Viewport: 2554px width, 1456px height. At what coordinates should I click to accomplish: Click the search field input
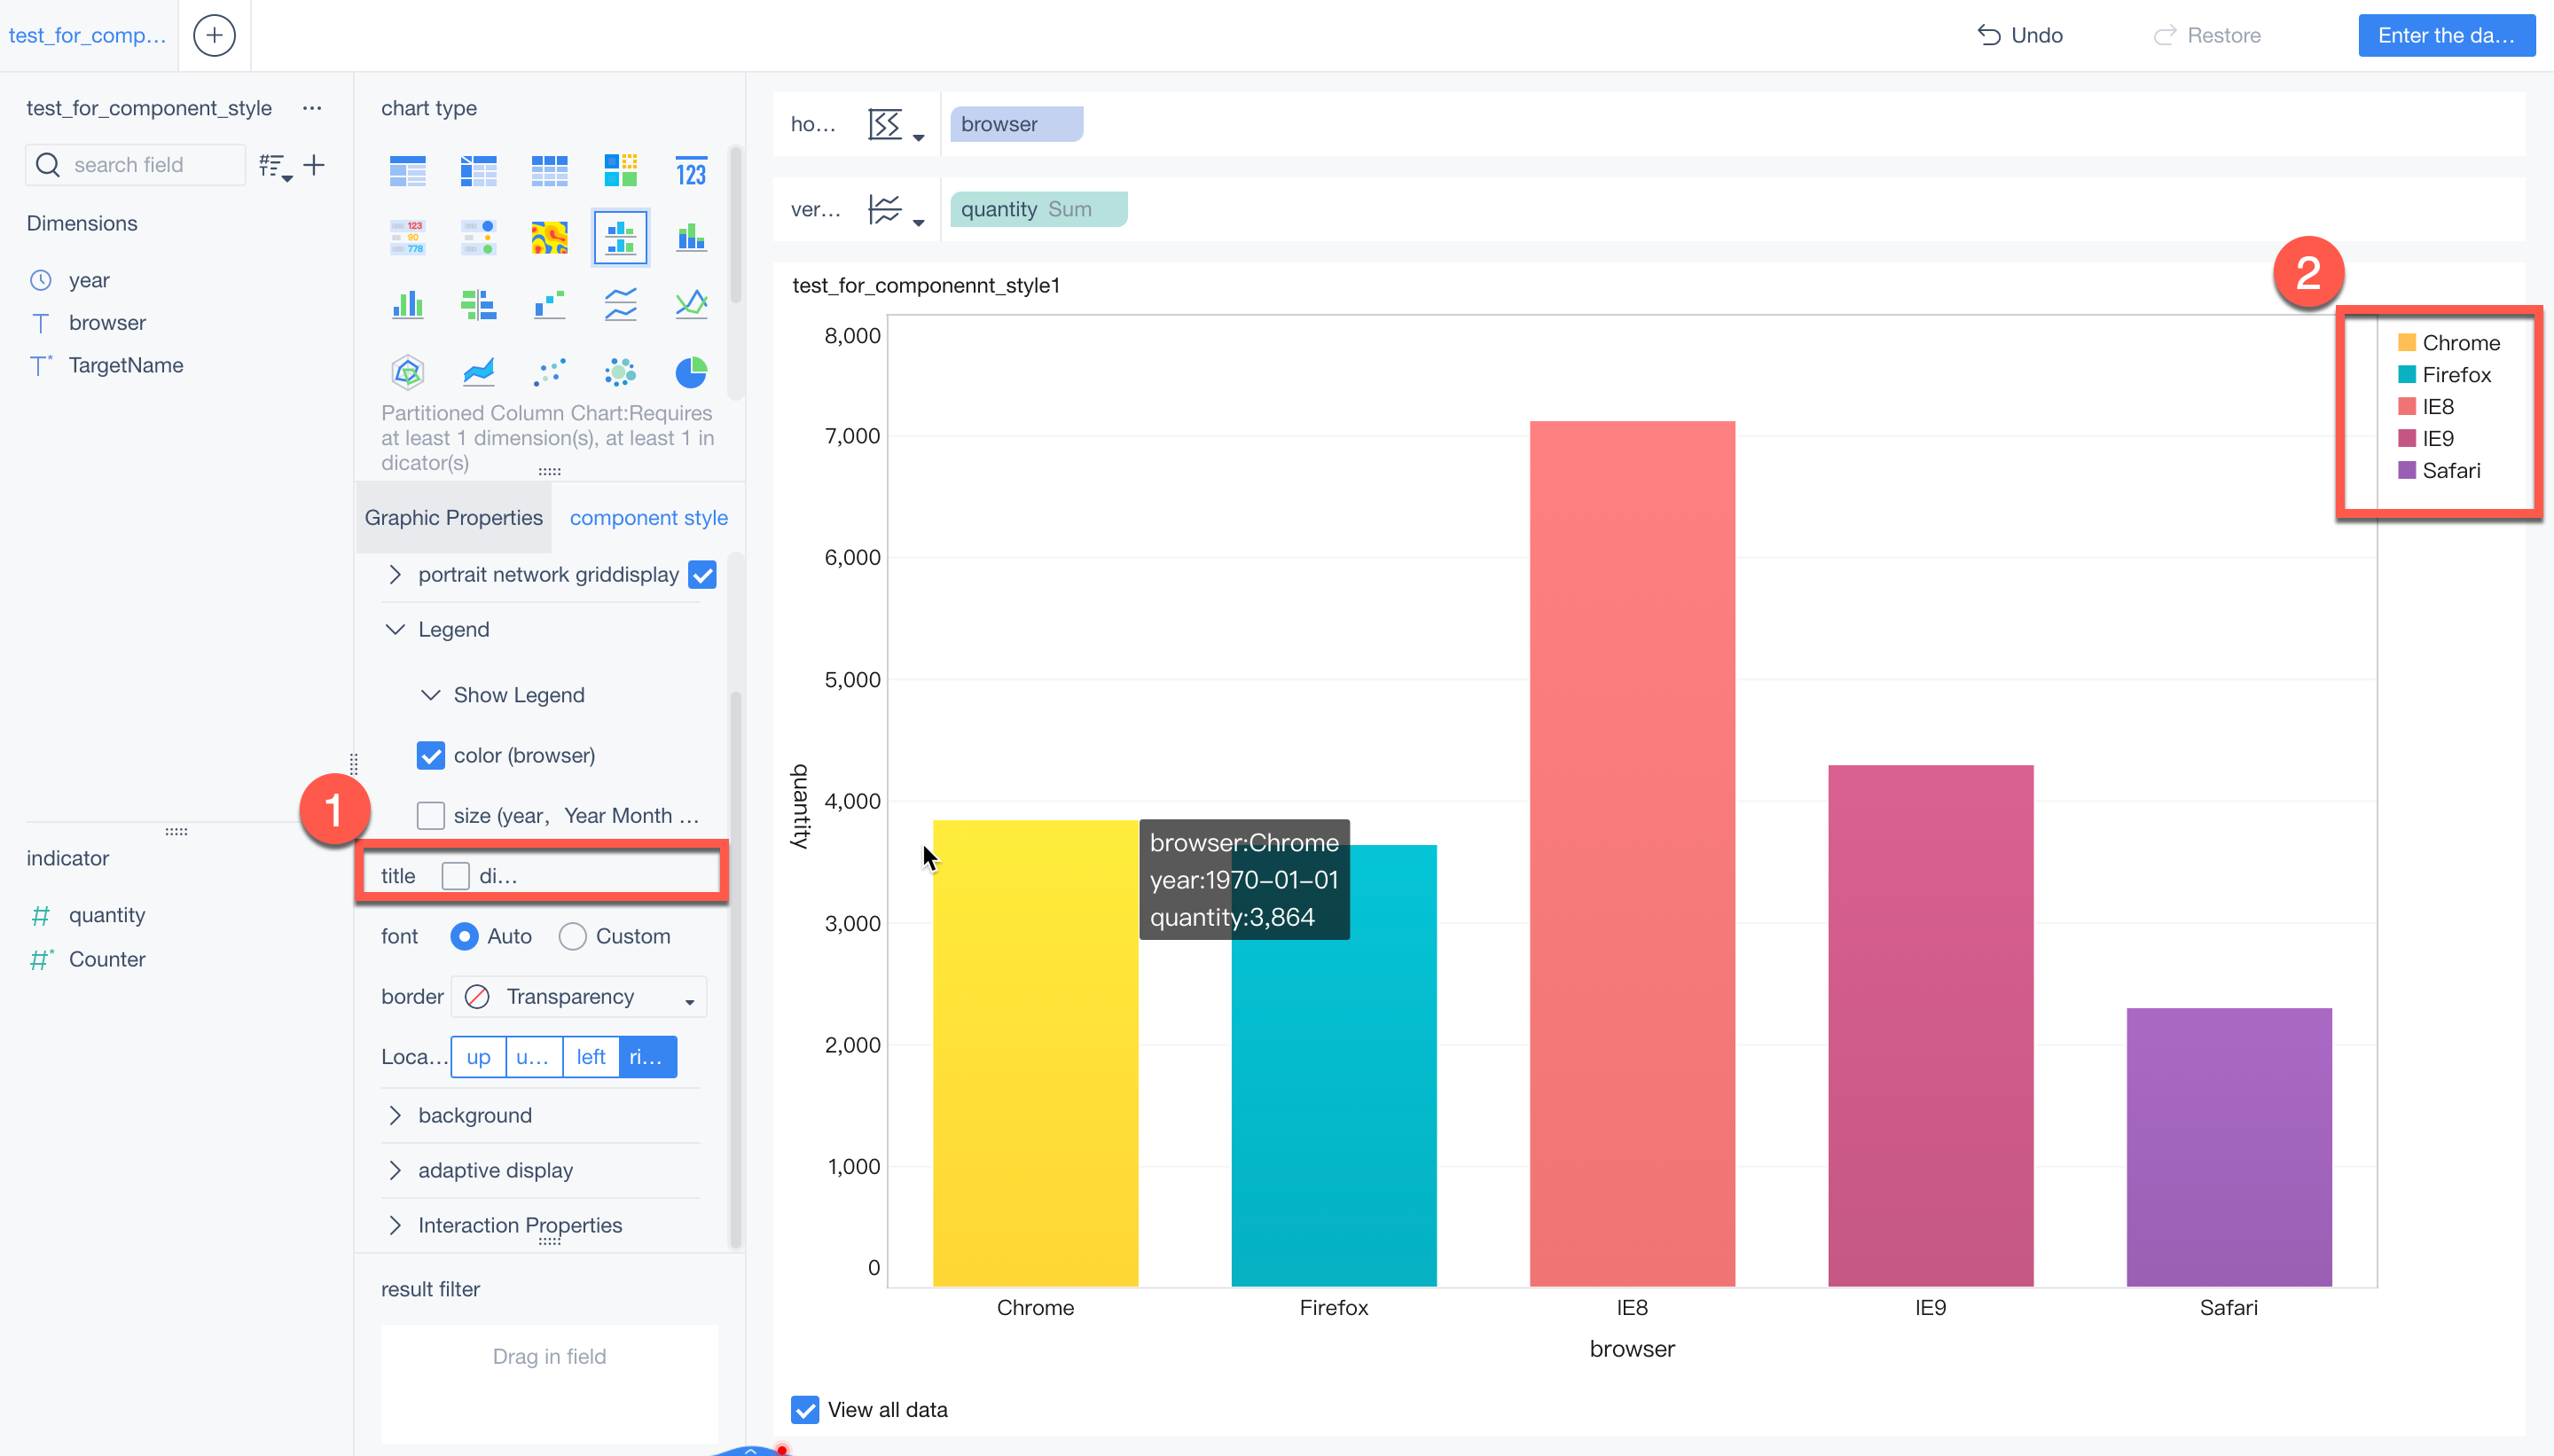(135, 165)
